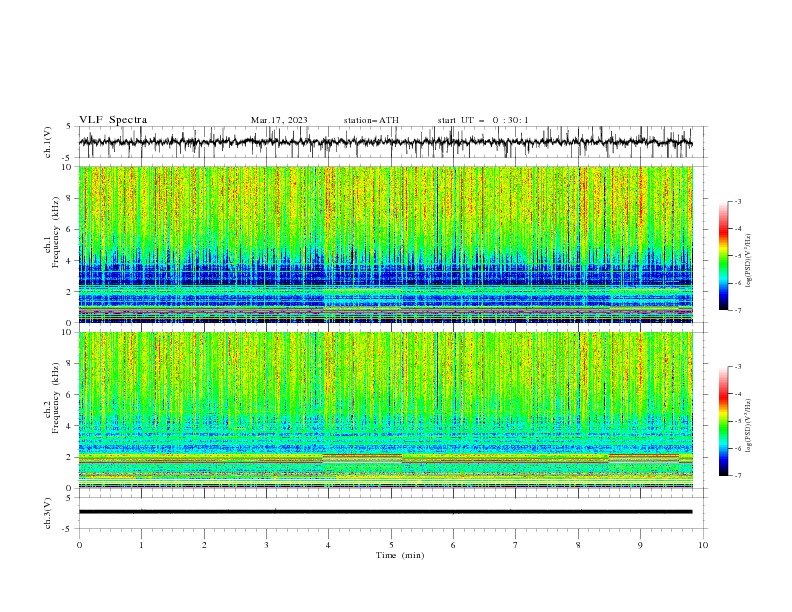Click the "-4" tick on ch.2 colorbar
The width and height of the screenshot is (792, 612).
pos(737,394)
